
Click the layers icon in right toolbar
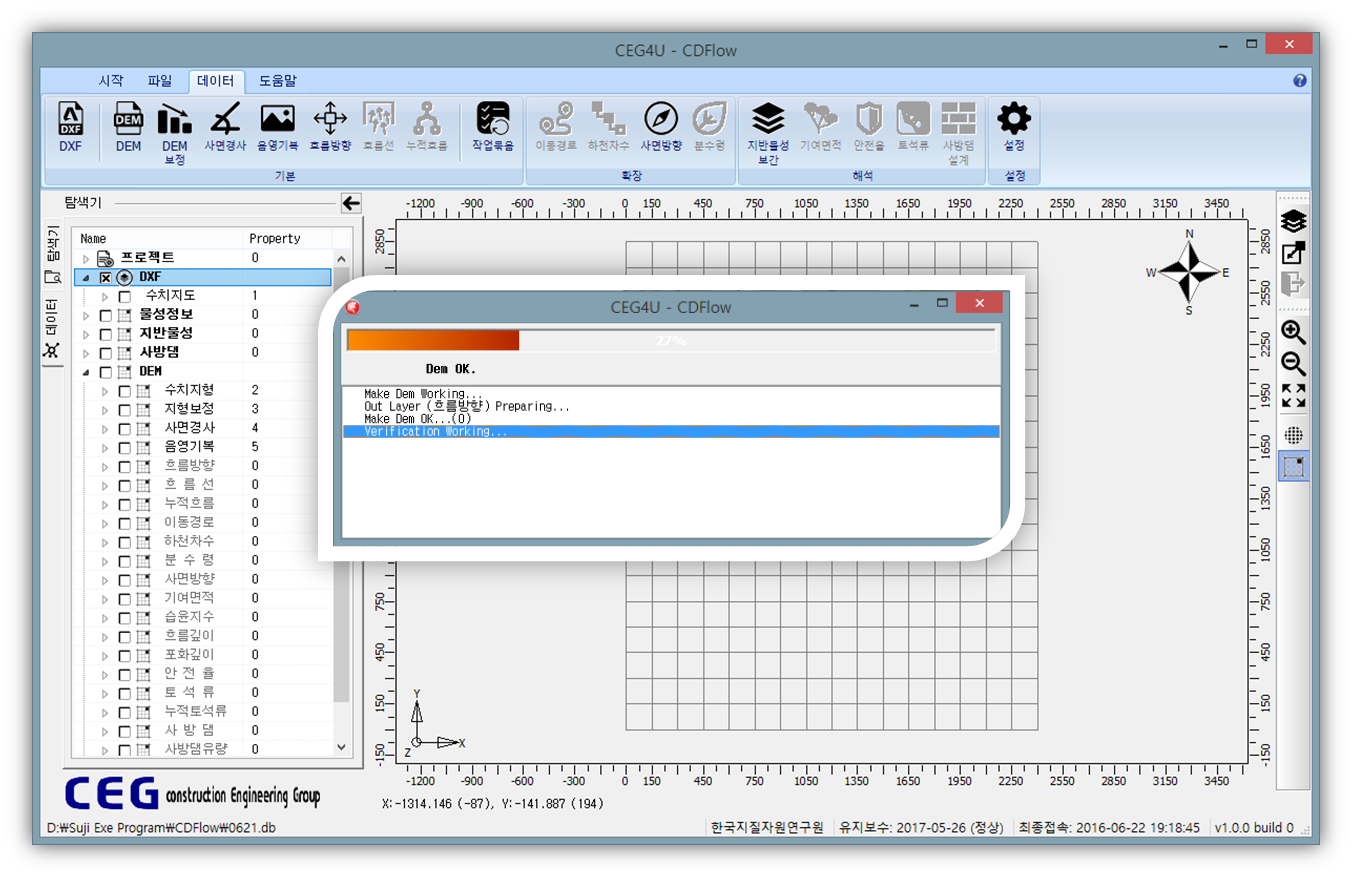(1293, 221)
